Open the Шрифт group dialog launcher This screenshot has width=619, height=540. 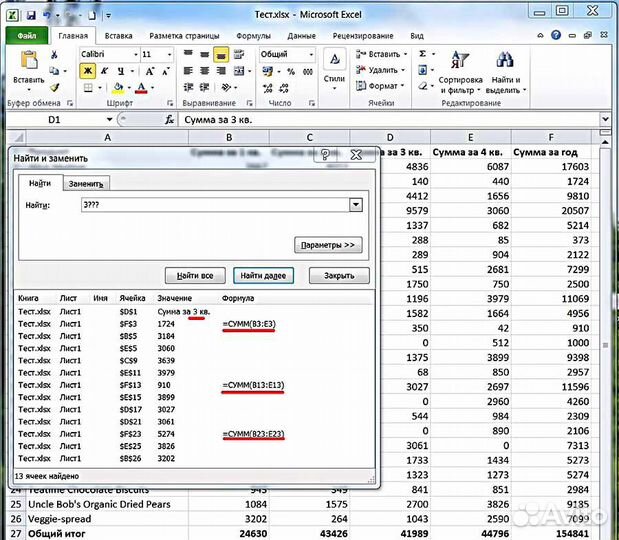click(170, 103)
